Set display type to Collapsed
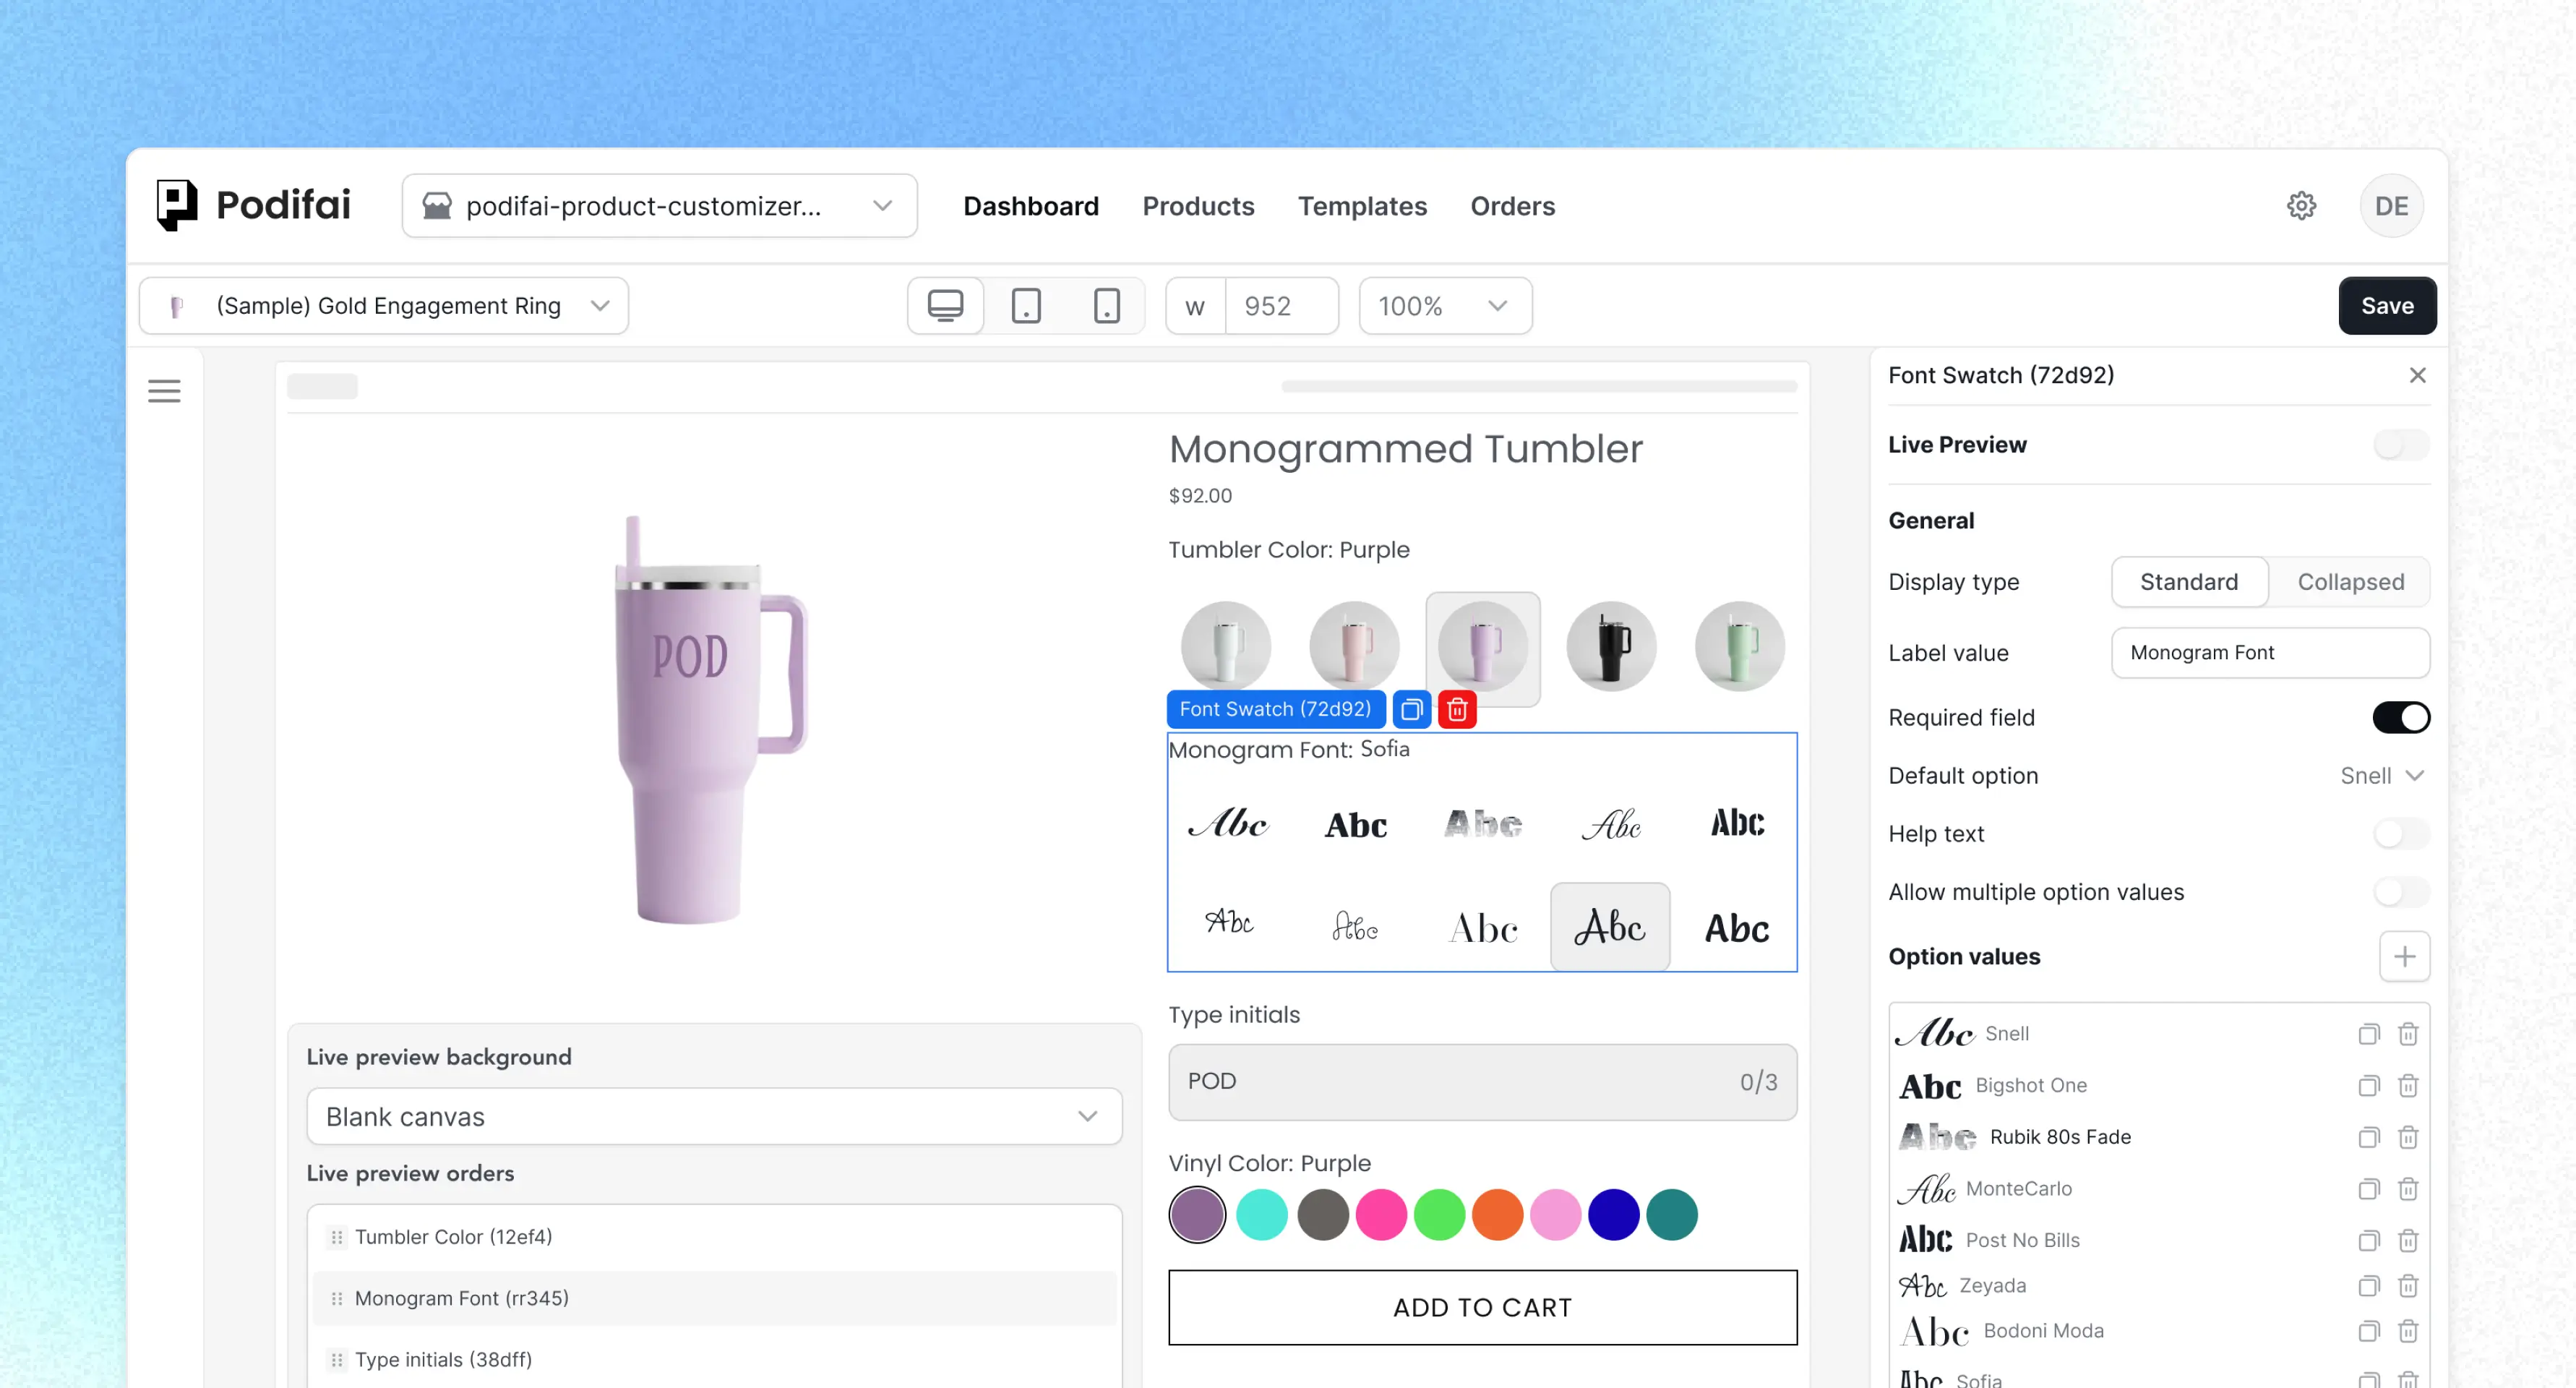Viewport: 2576px width, 1388px height. pyautogui.click(x=2350, y=582)
